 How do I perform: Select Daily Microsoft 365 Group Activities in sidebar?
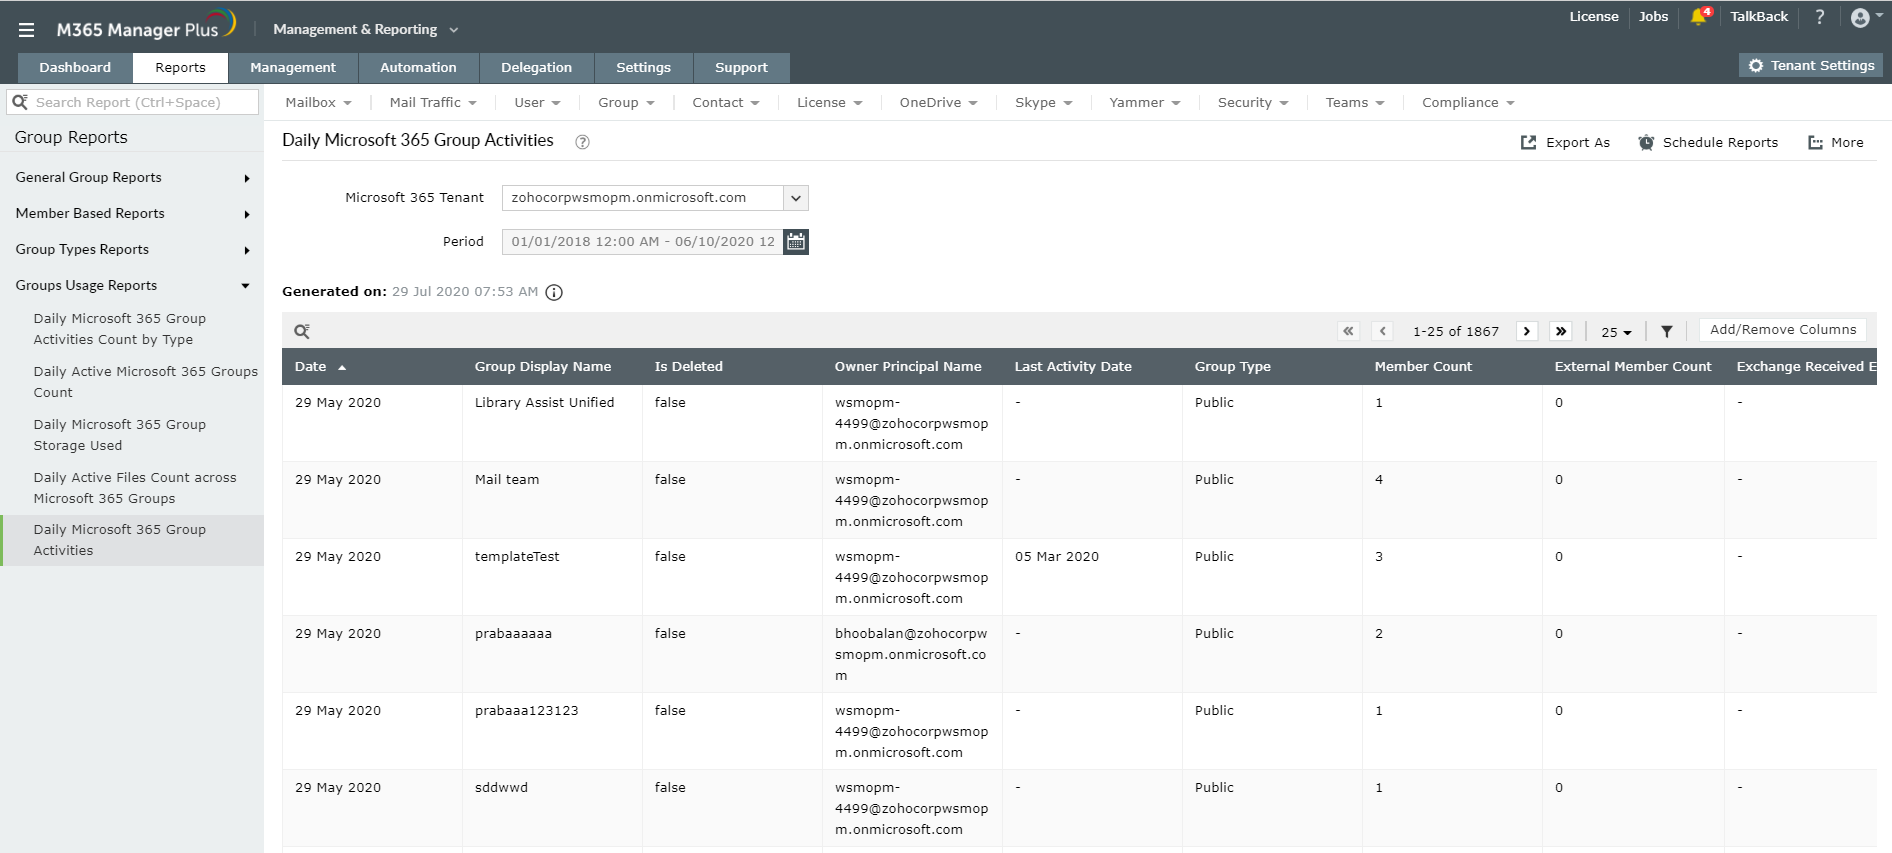tap(132, 540)
